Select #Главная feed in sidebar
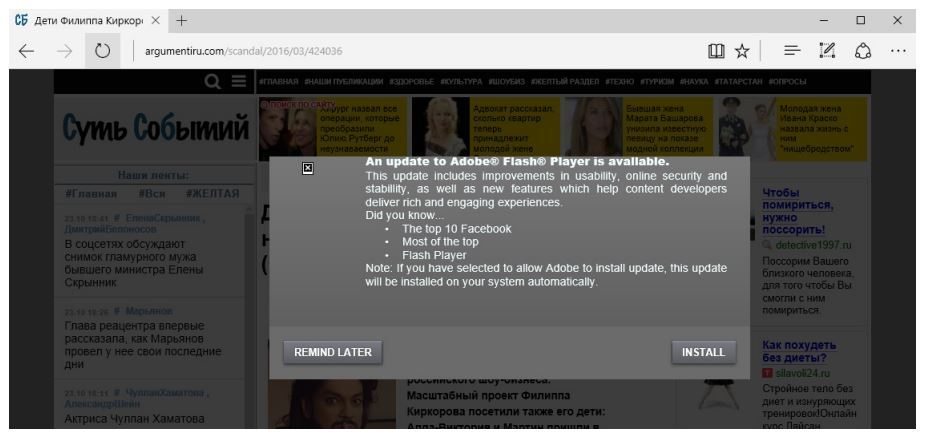This screenshot has height=440, width=926. click(x=91, y=194)
